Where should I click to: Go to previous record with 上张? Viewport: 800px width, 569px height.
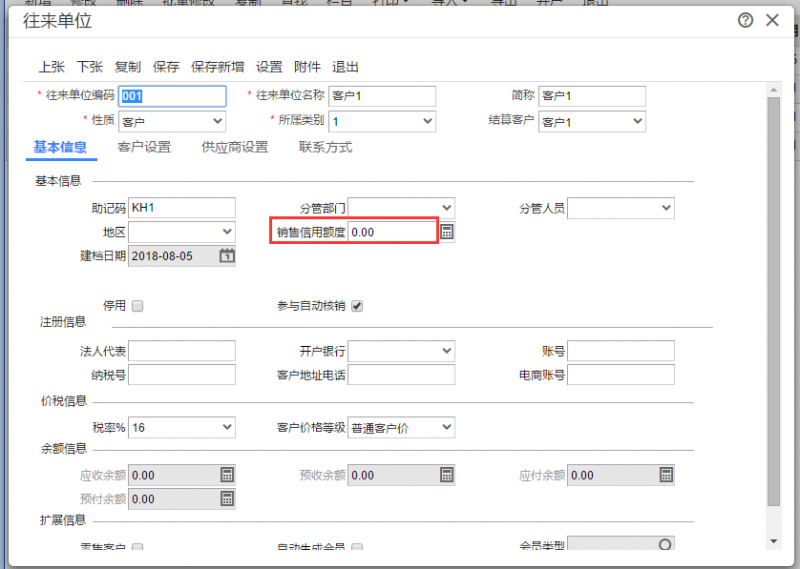tap(52, 67)
